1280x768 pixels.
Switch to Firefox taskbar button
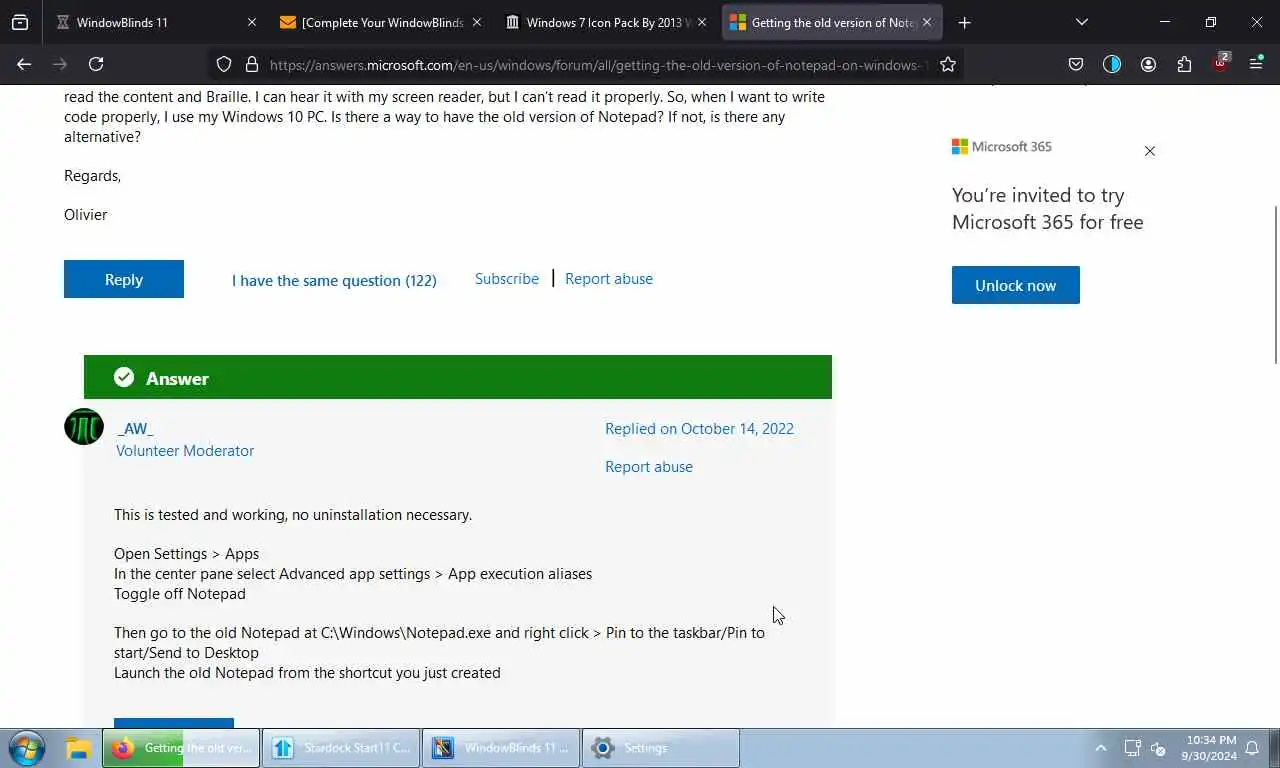(x=181, y=748)
